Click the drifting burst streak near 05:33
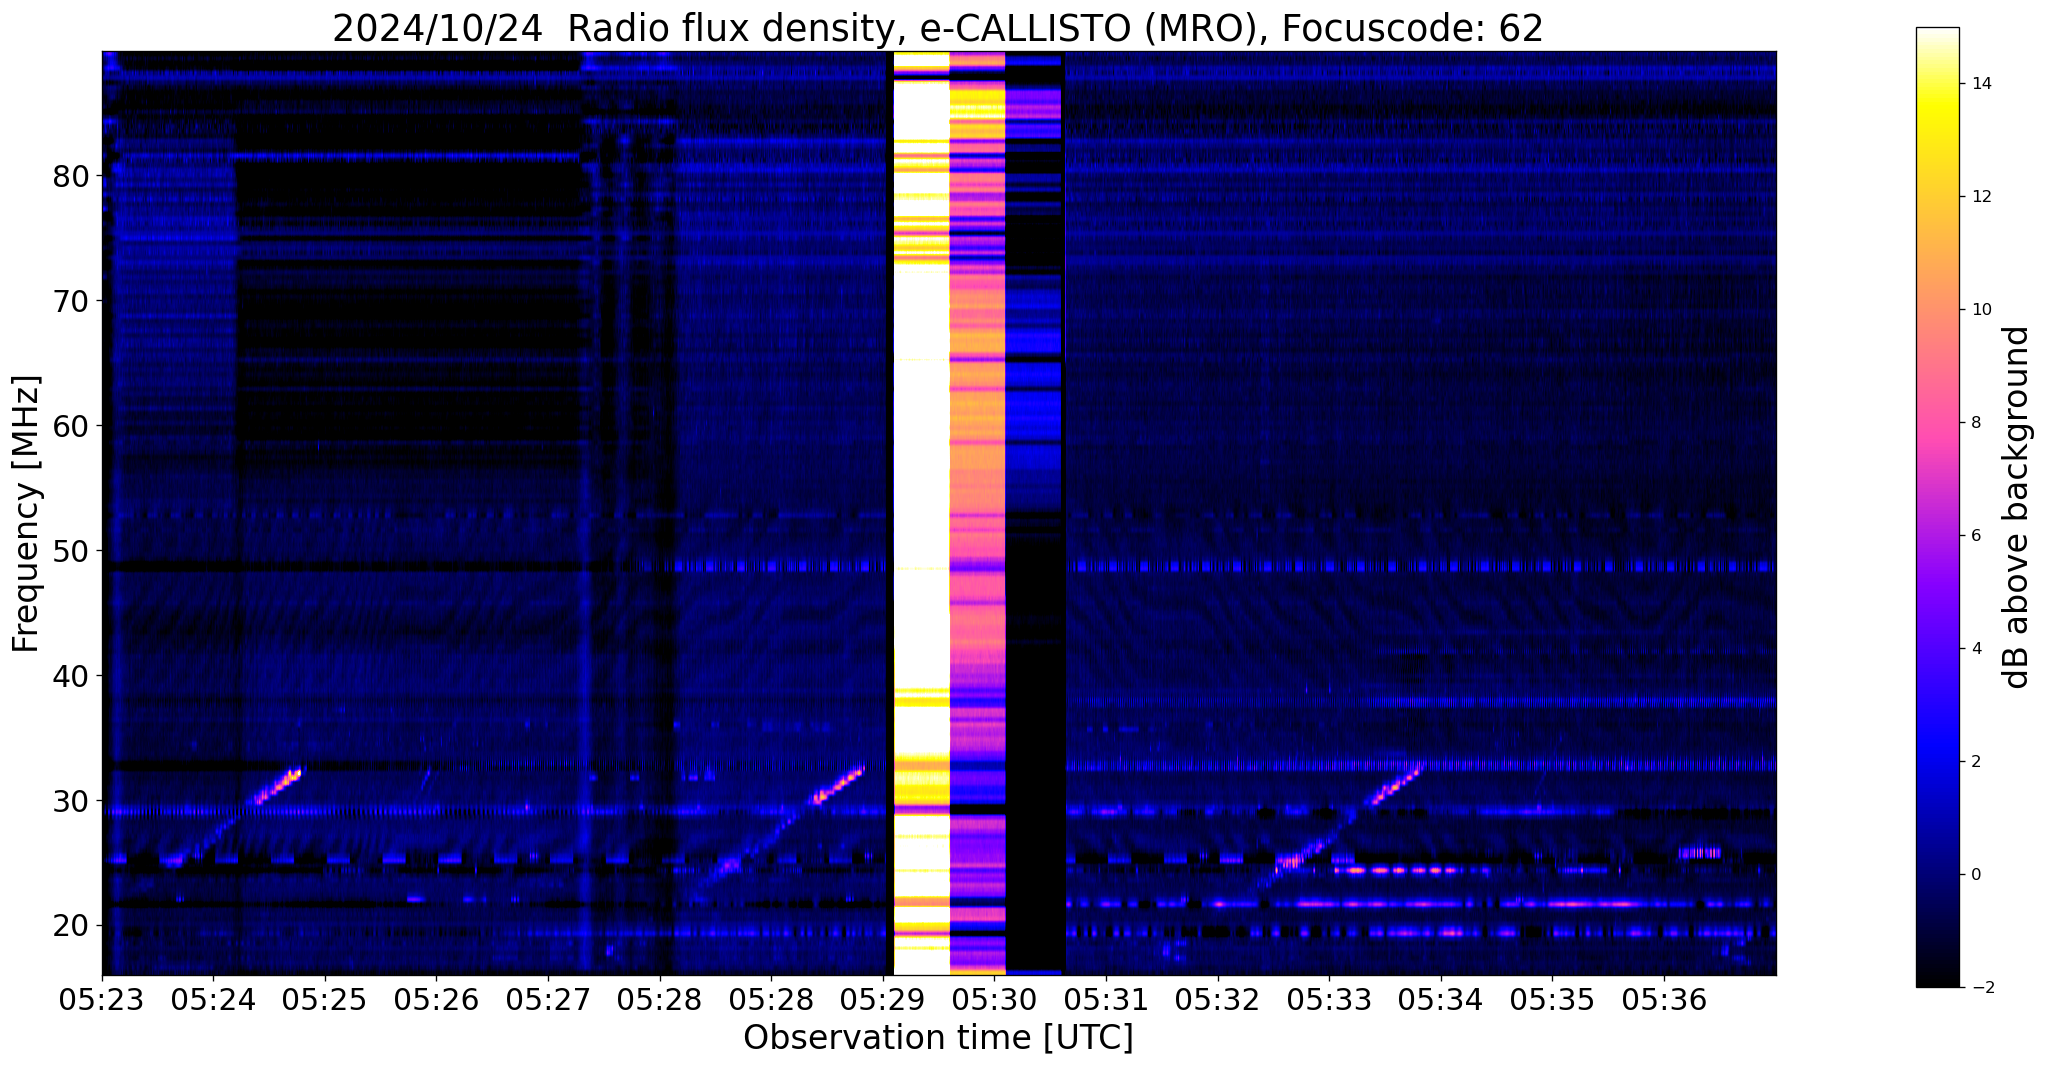Image resolution: width=2047 pixels, height=1067 pixels. (x=1395, y=786)
